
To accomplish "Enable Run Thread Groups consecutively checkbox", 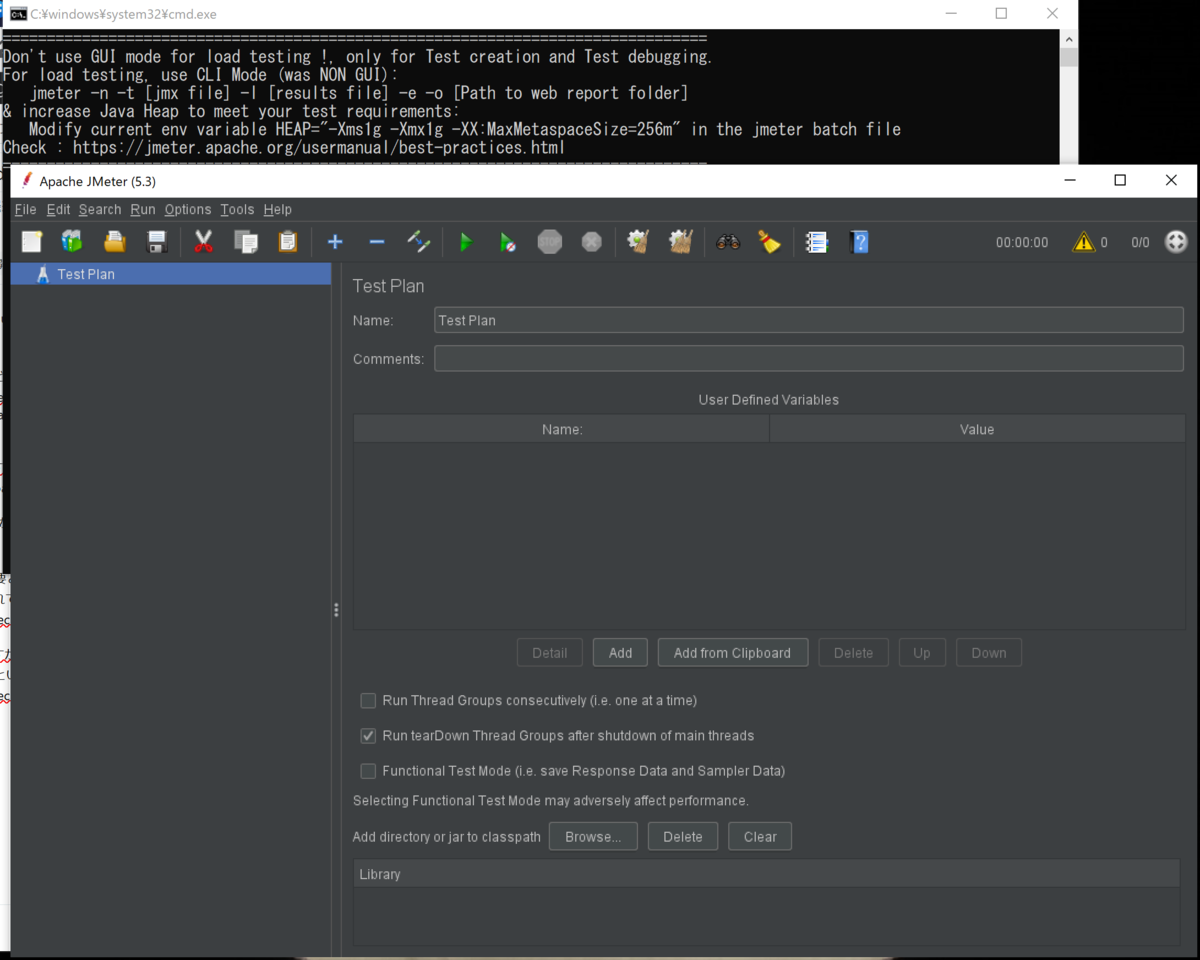I will pos(368,701).
